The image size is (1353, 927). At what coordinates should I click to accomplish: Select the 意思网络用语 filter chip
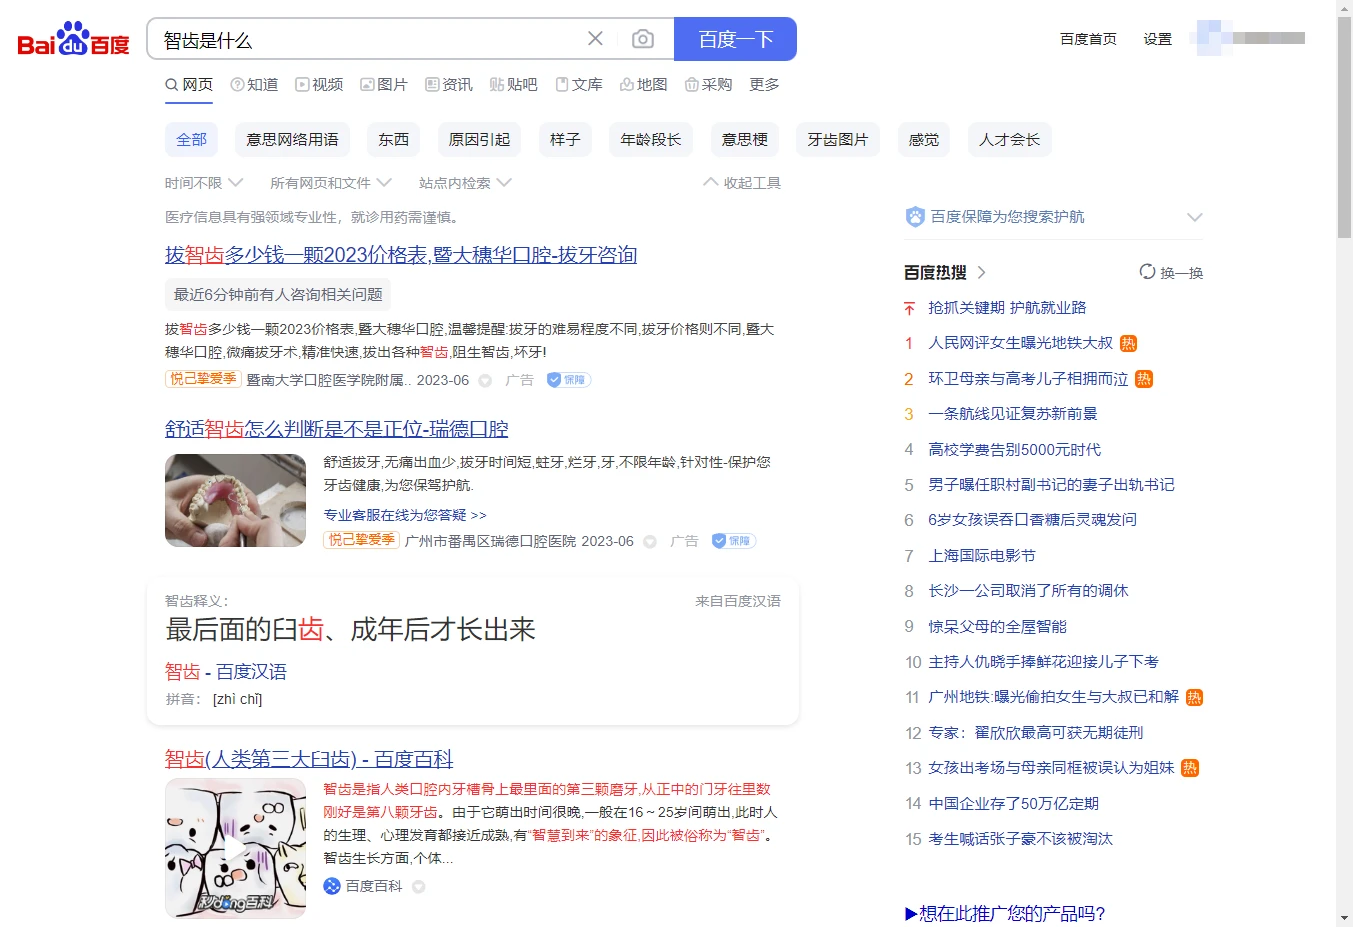(x=292, y=140)
